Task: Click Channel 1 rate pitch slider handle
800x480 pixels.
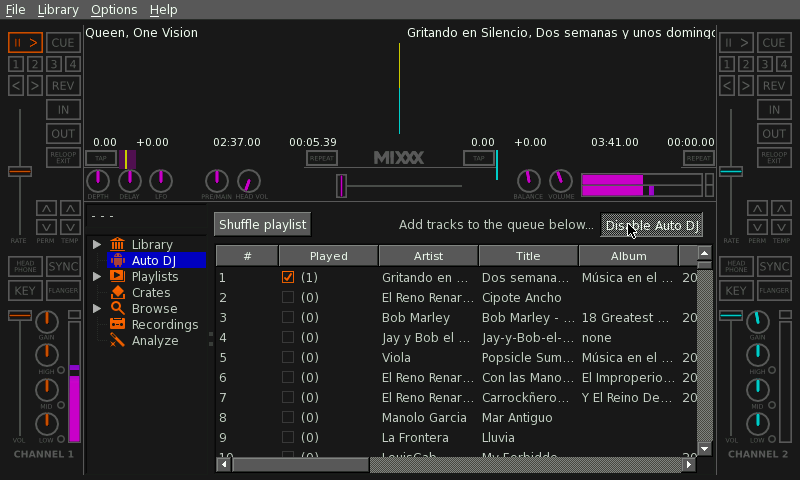Action: tap(20, 171)
